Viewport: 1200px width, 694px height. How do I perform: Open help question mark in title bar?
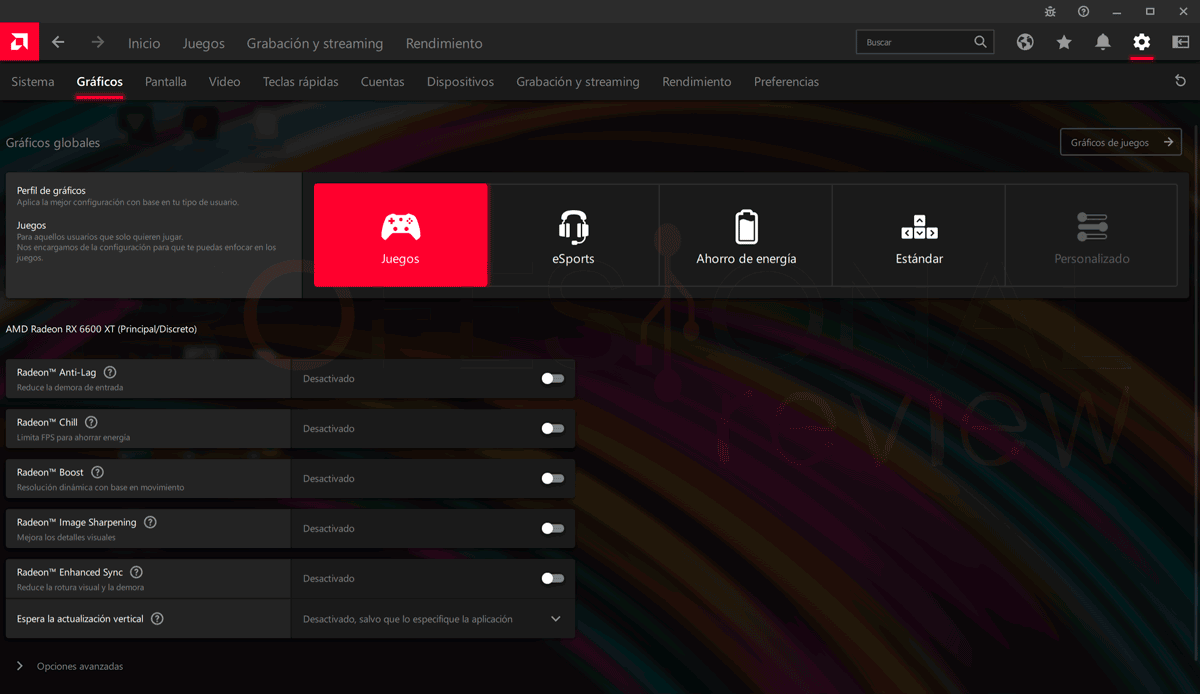point(1084,11)
